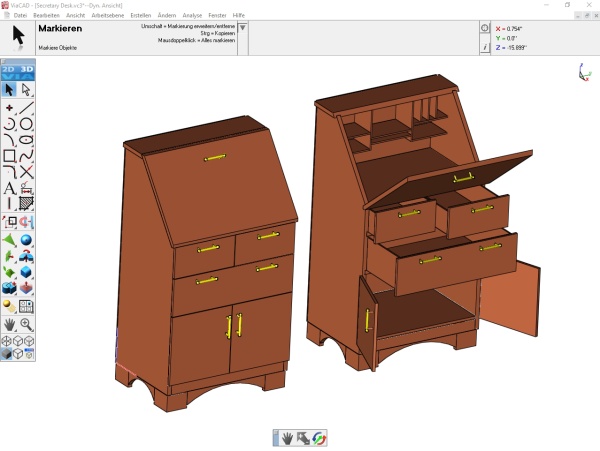Expand the prompt bar dropdown triangle

(243, 28)
